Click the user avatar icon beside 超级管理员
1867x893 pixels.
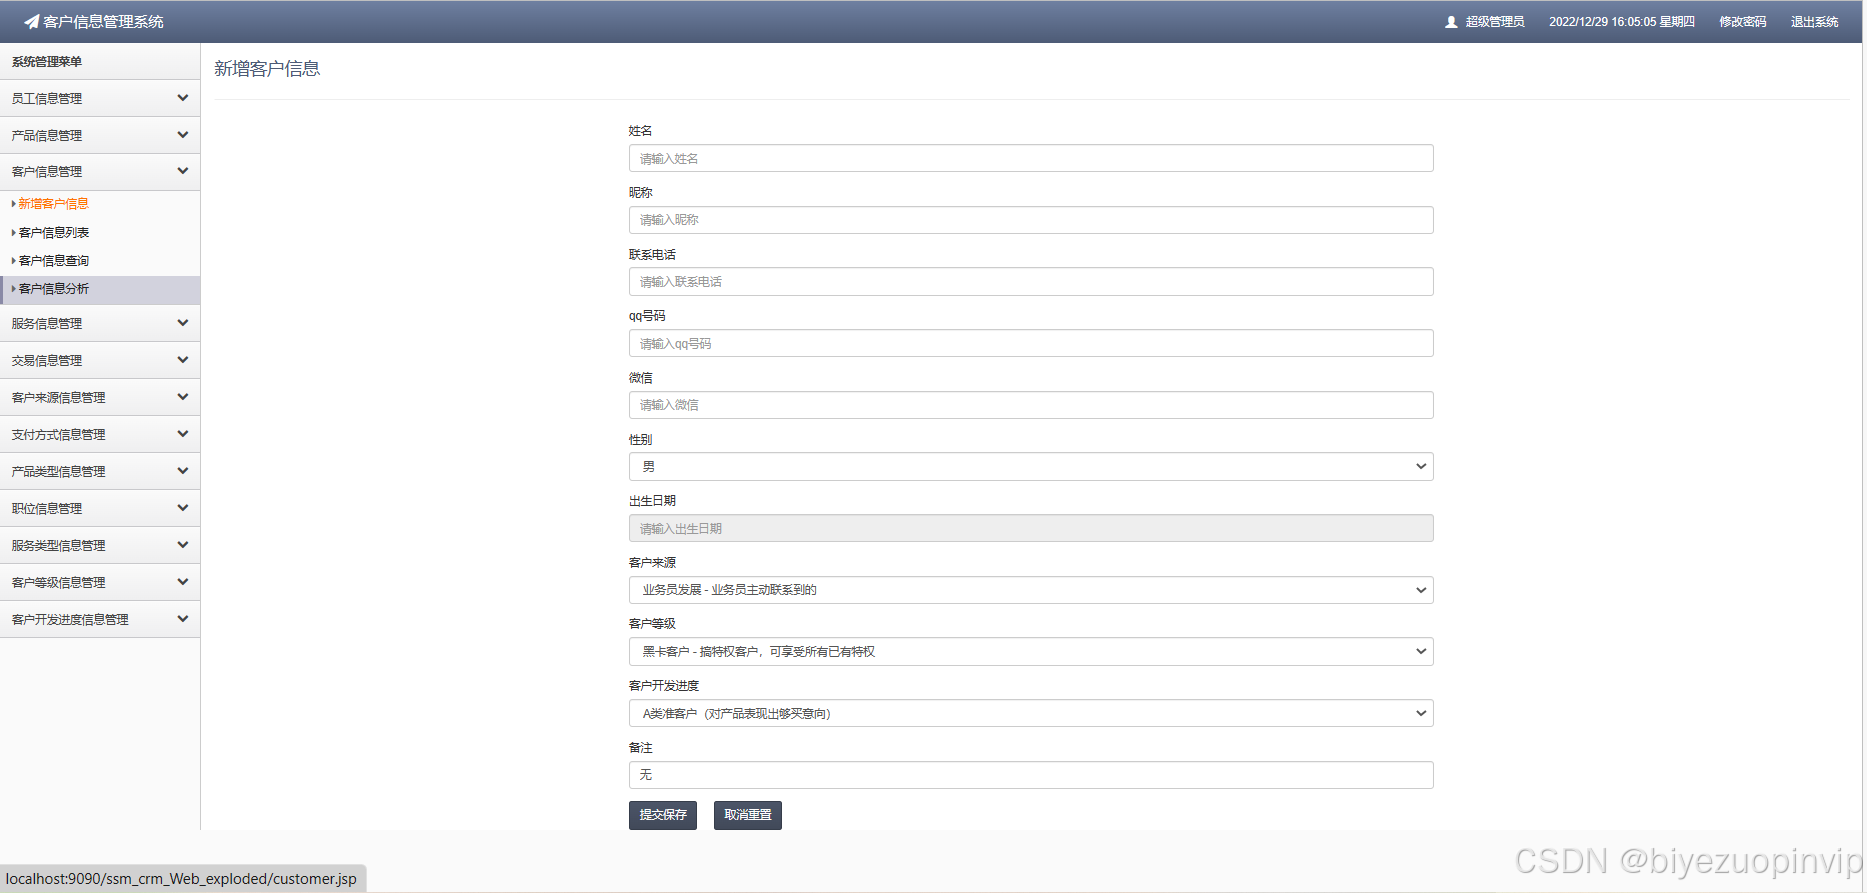[1451, 22]
